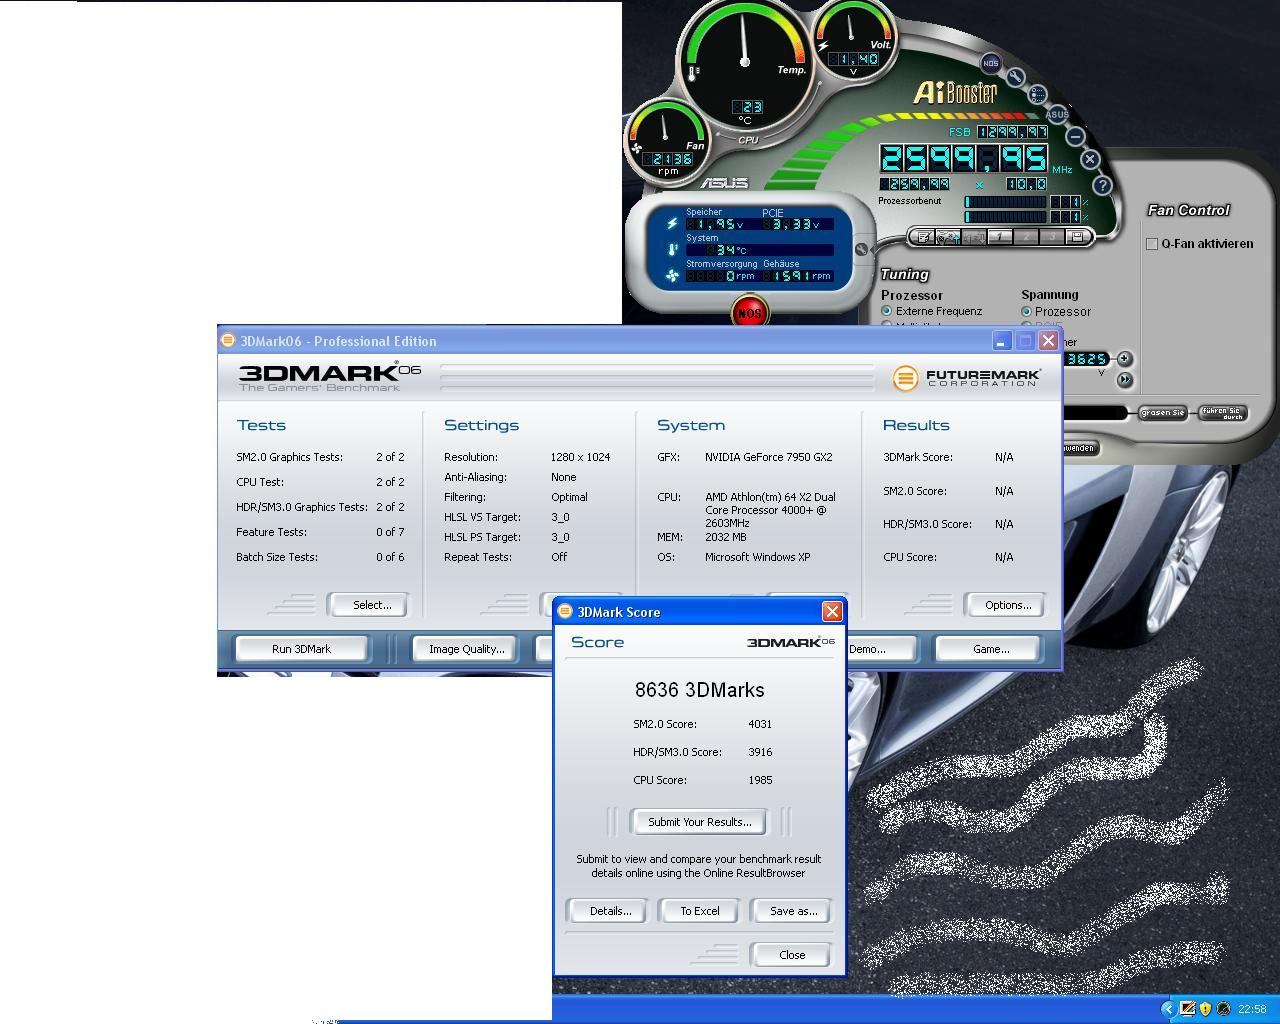
Task: Click the CPU fan gauge fan icon
Action: (x=637, y=149)
